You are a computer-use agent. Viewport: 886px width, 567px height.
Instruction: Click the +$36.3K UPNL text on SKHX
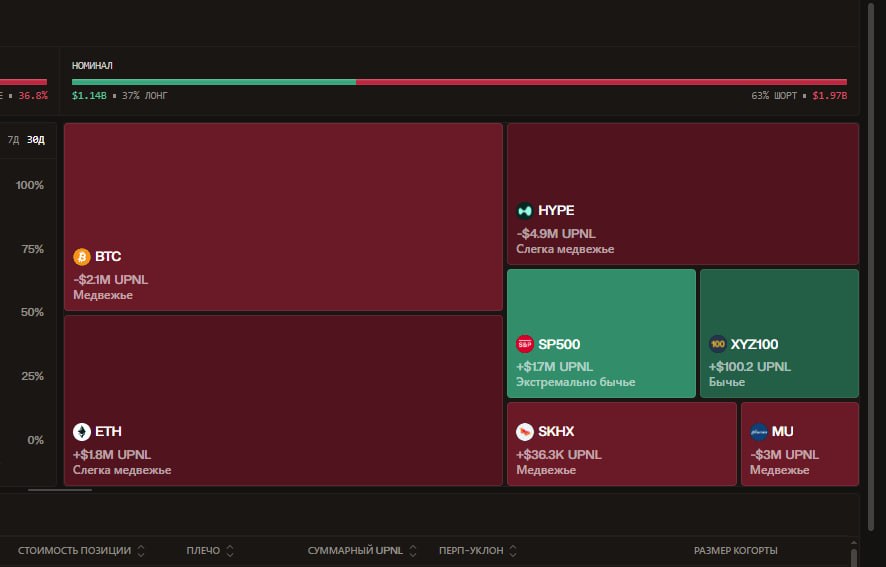(x=559, y=455)
